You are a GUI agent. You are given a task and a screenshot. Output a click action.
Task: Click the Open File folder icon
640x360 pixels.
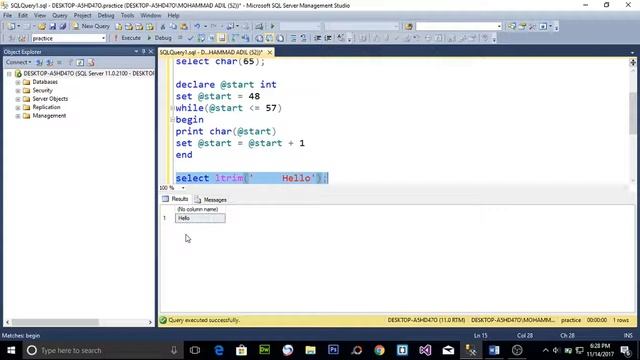42,27
